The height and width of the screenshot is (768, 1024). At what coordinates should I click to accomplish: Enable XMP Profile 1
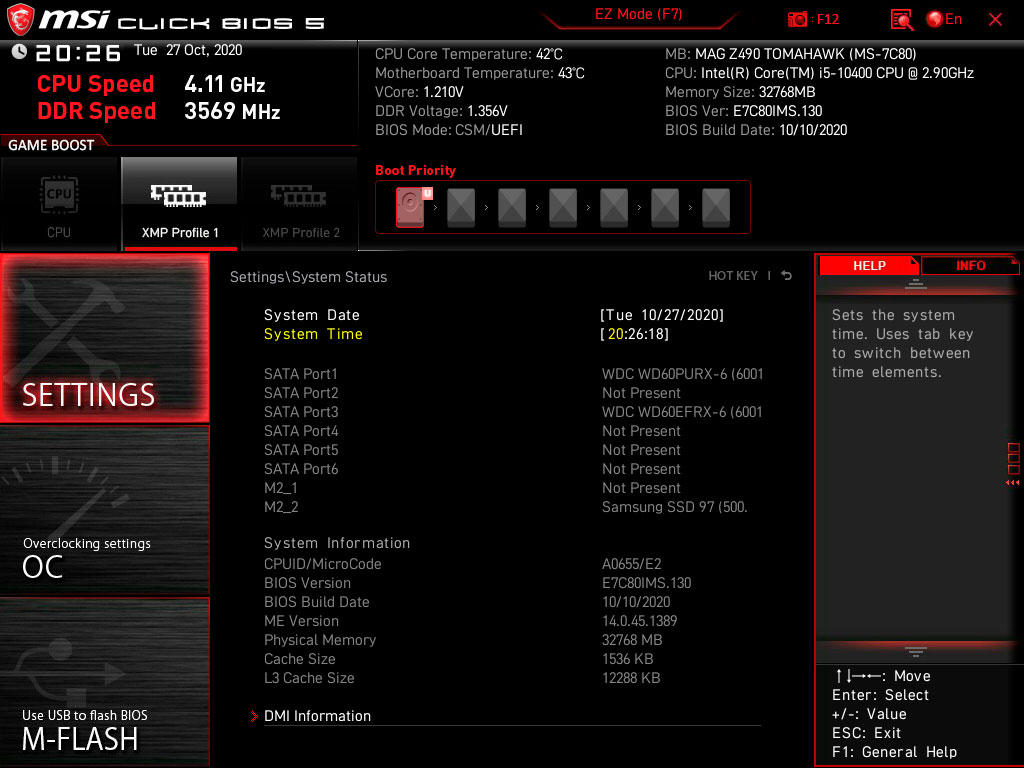coord(180,204)
